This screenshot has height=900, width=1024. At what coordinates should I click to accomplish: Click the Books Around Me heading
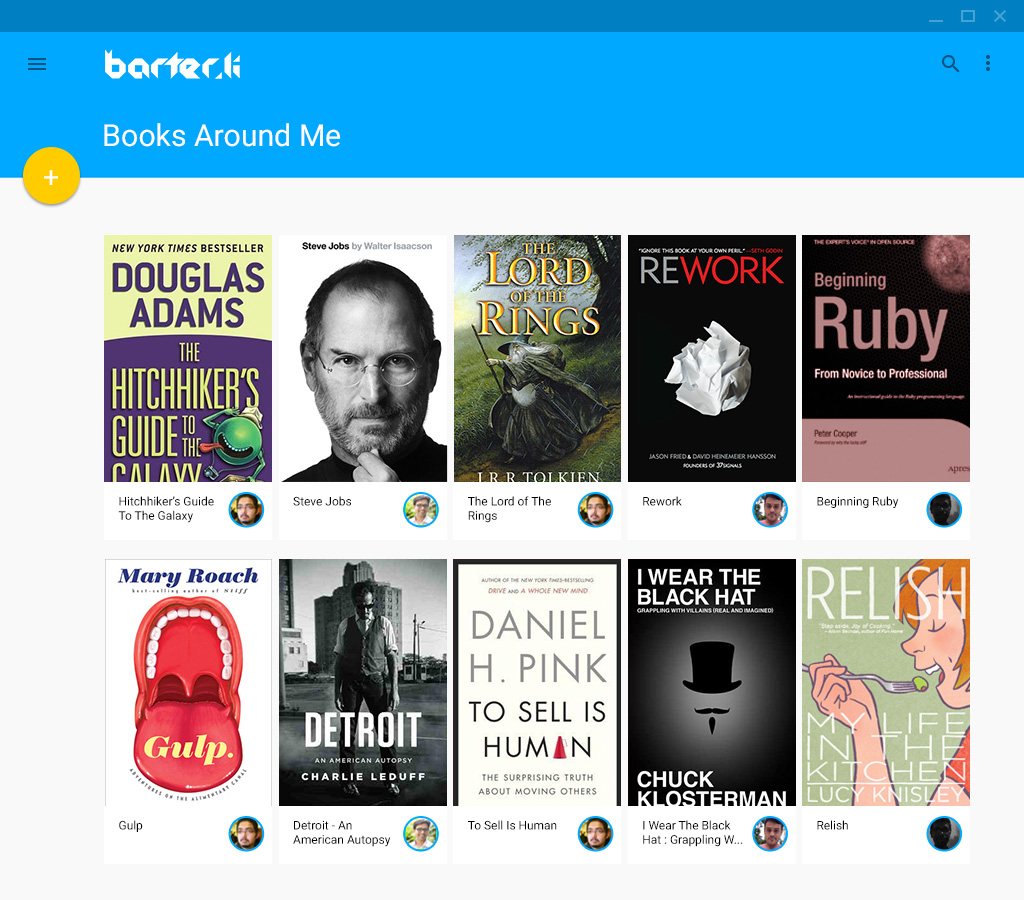(222, 136)
